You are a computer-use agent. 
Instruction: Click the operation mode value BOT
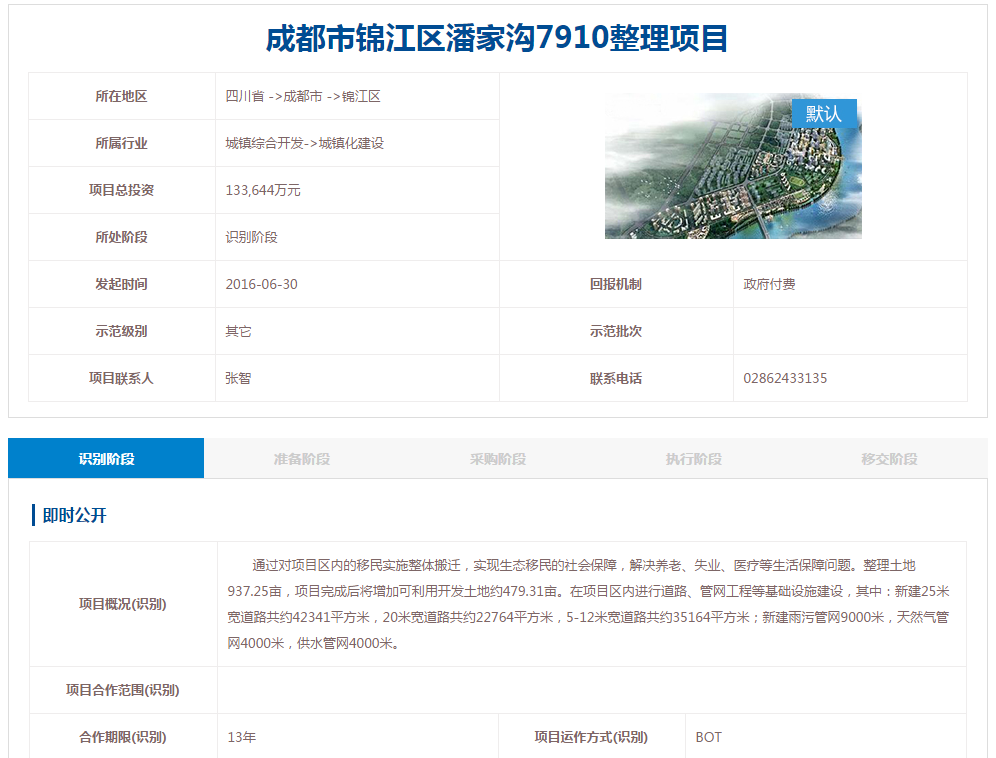[x=708, y=737]
